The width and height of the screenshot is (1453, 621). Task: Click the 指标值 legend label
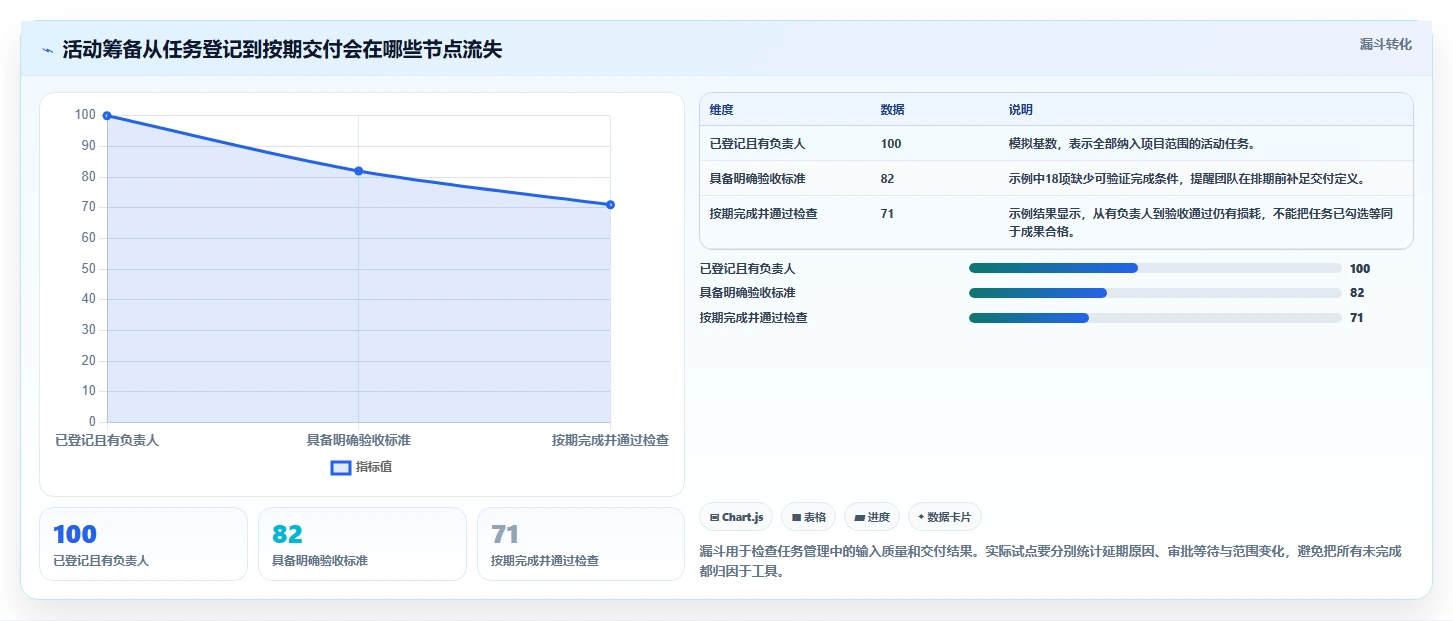click(x=374, y=467)
